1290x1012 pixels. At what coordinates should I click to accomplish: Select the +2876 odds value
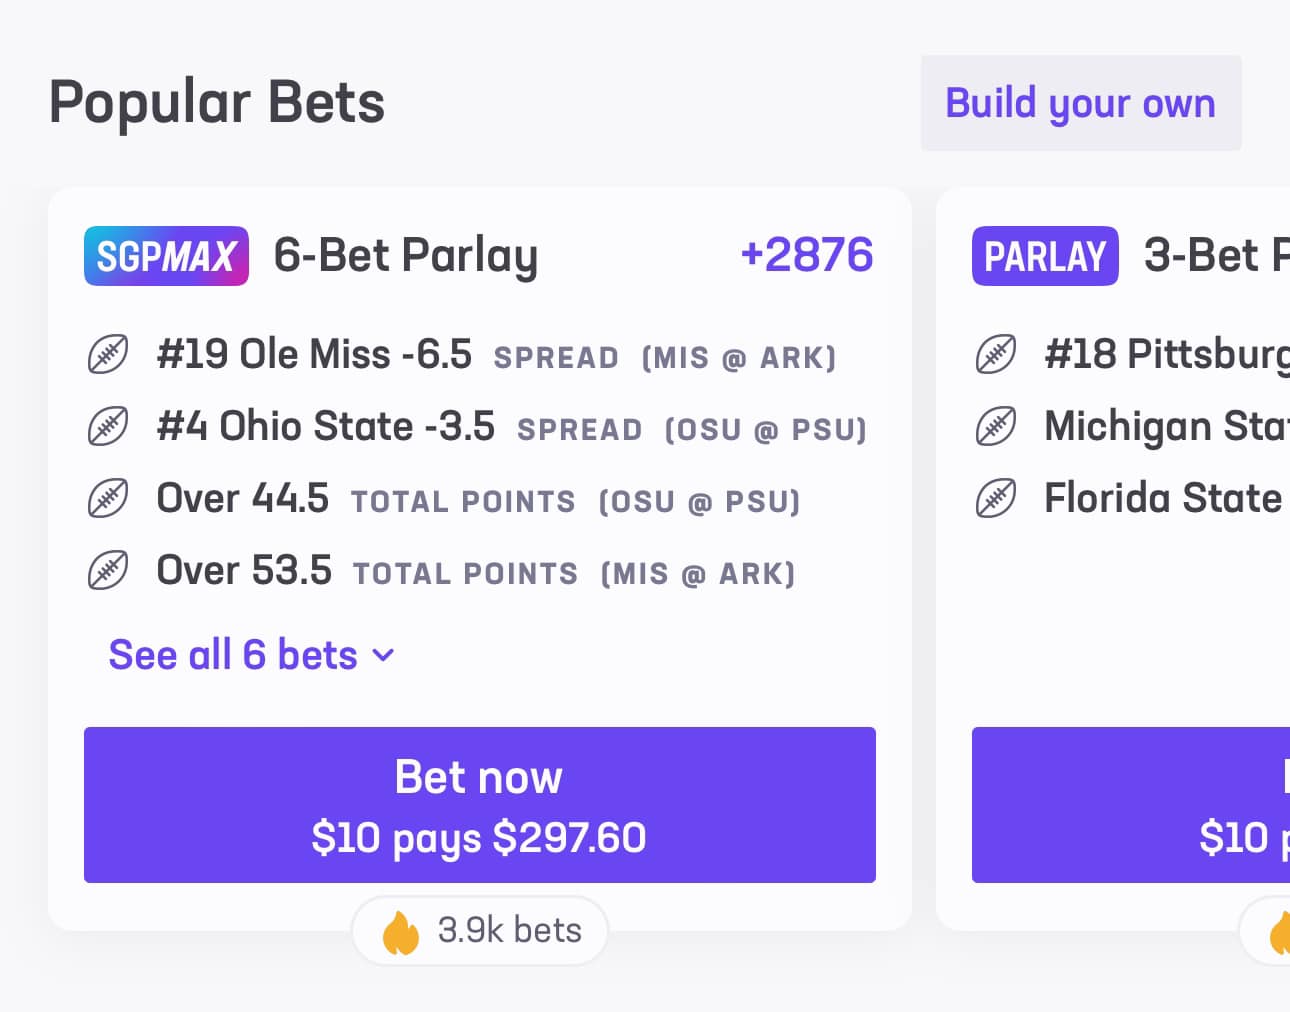[x=807, y=255]
